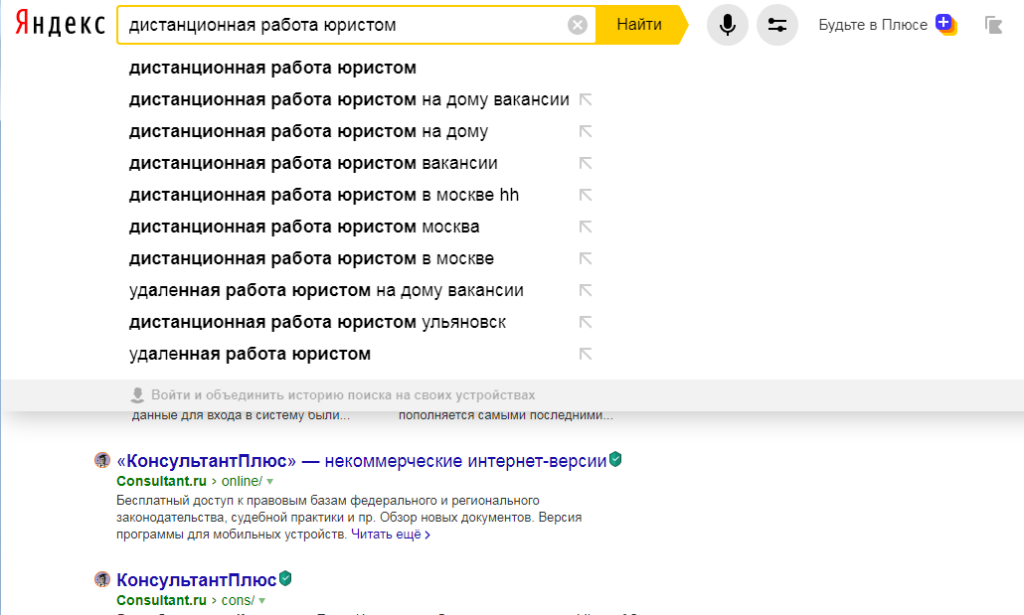
Task: Open search settings filter icon
Action: tap(777, 25)
